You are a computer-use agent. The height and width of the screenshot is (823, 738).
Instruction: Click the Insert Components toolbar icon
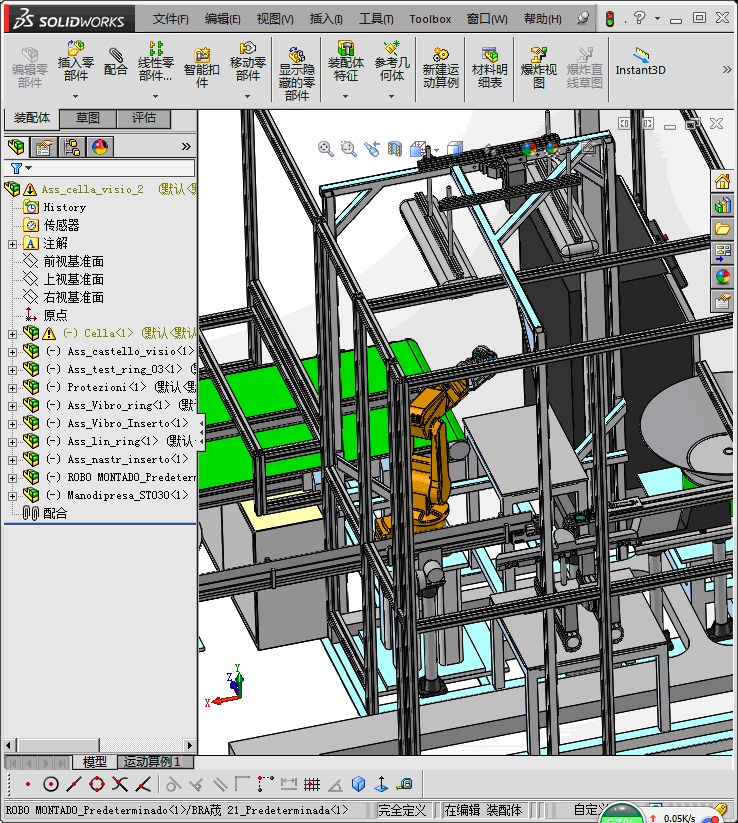coord(76,61)
